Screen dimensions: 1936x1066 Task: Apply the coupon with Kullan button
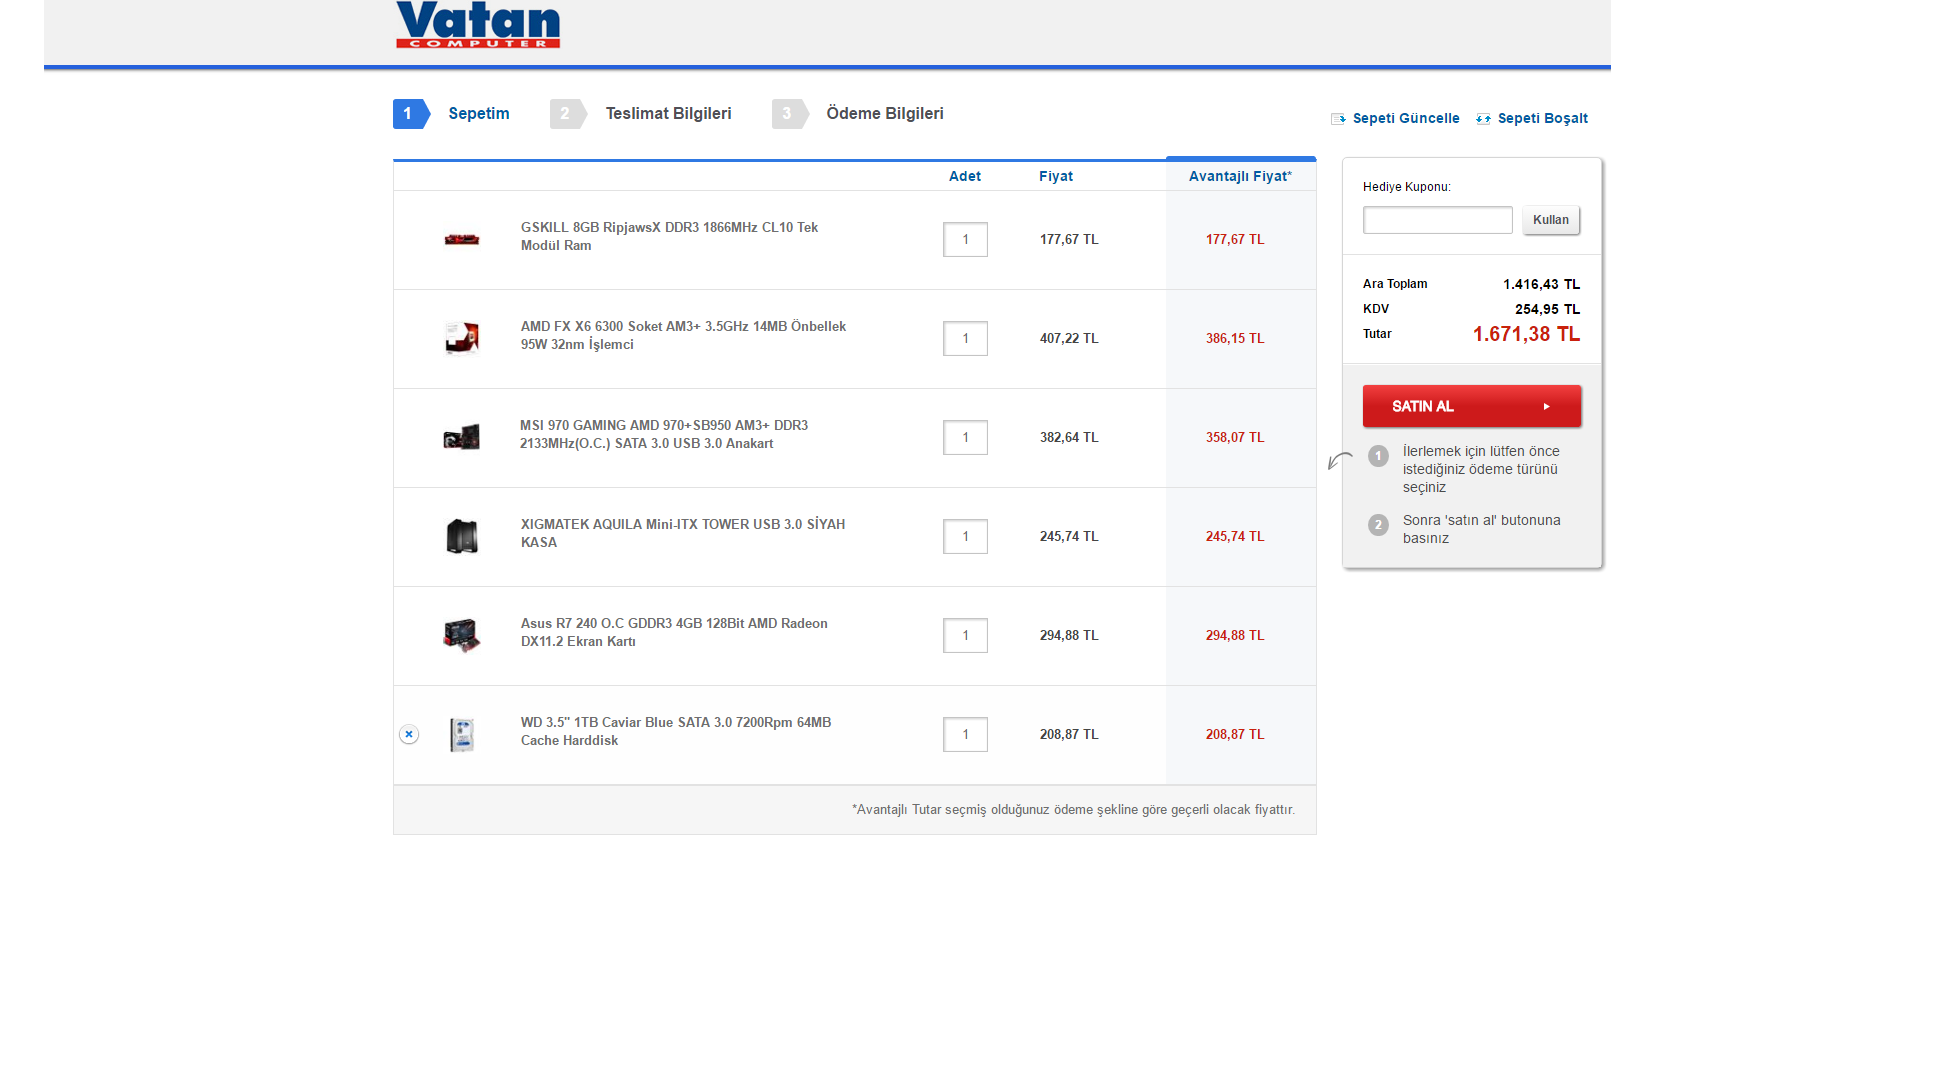1551,220
